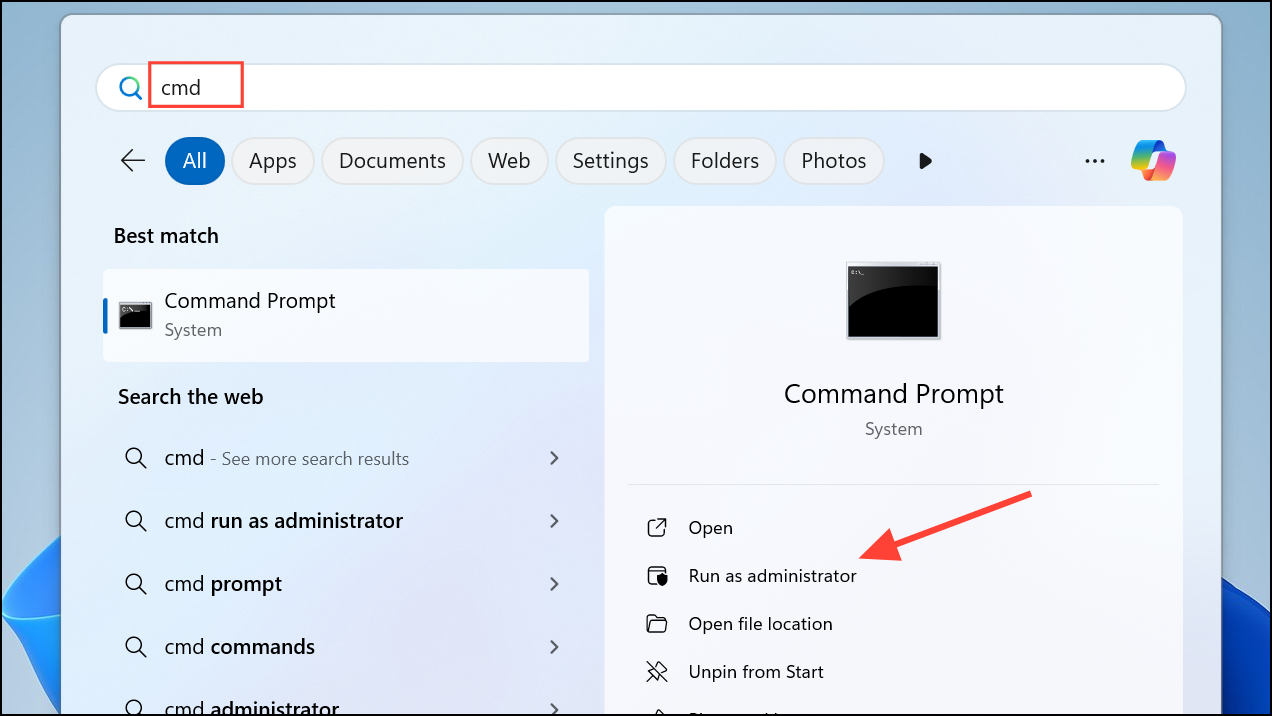Expand the 'cmd prompt' suggestion arrow
The height and width of the screenshot is (716, 1272).
click(x=554, y=584)
